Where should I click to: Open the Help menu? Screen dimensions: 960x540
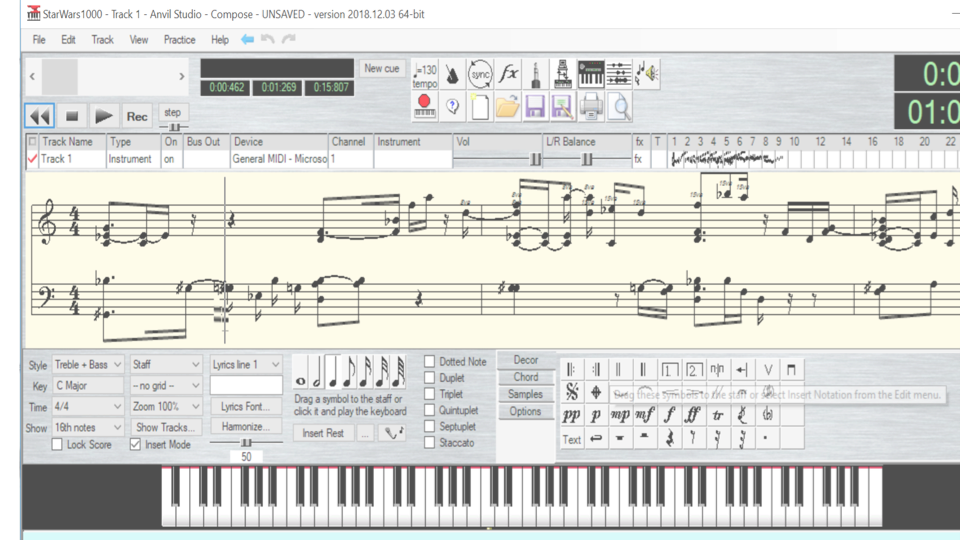(x=220, y=40)
